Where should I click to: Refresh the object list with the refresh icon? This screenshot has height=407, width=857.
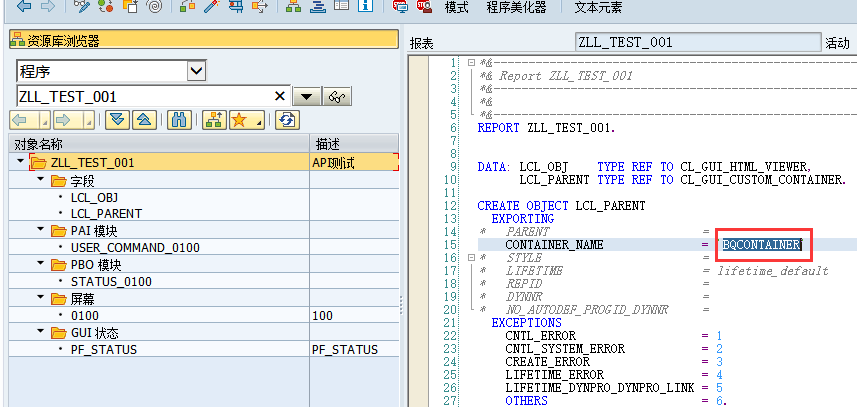[288, 120]
